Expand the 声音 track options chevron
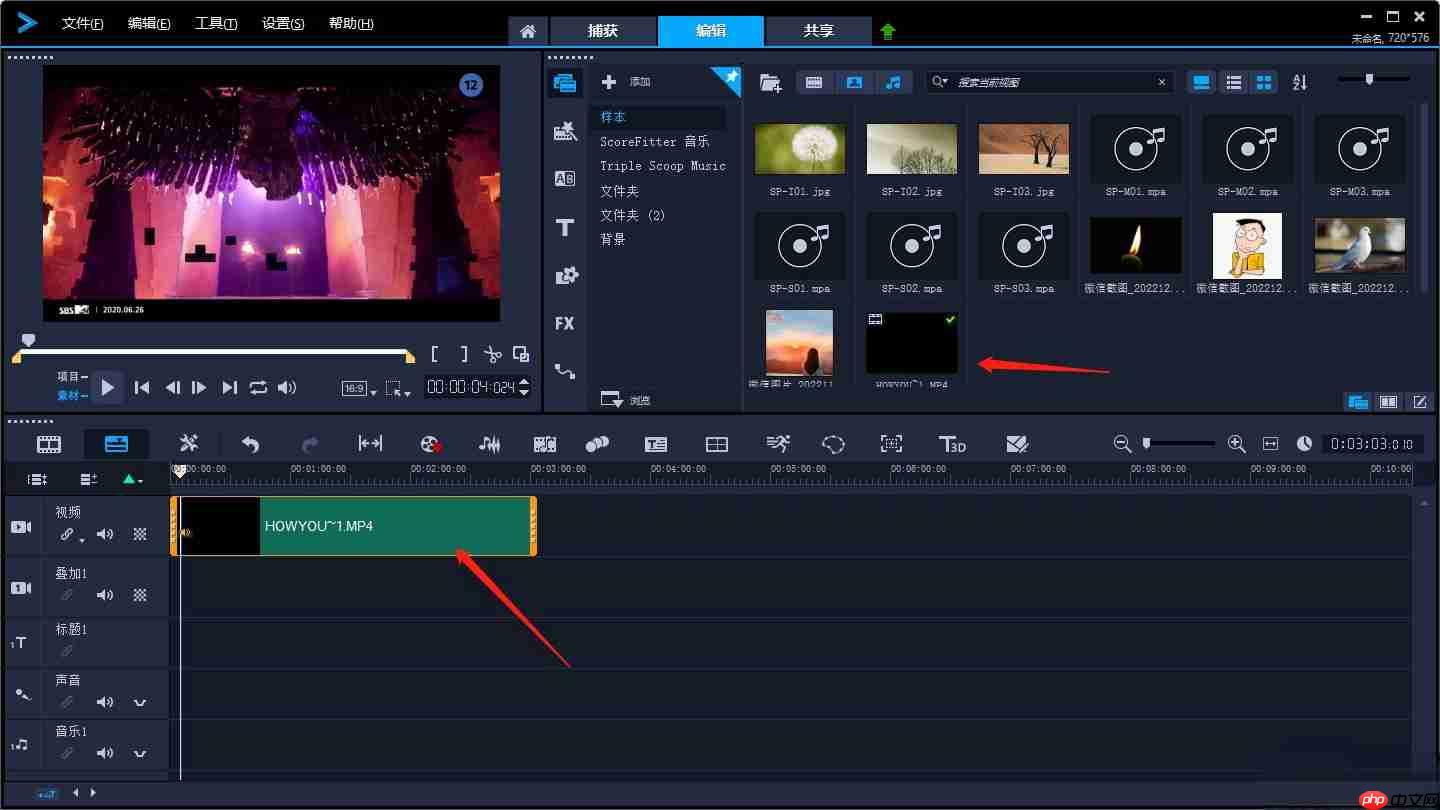The image size is (1440, 810). tap(140, 703)
